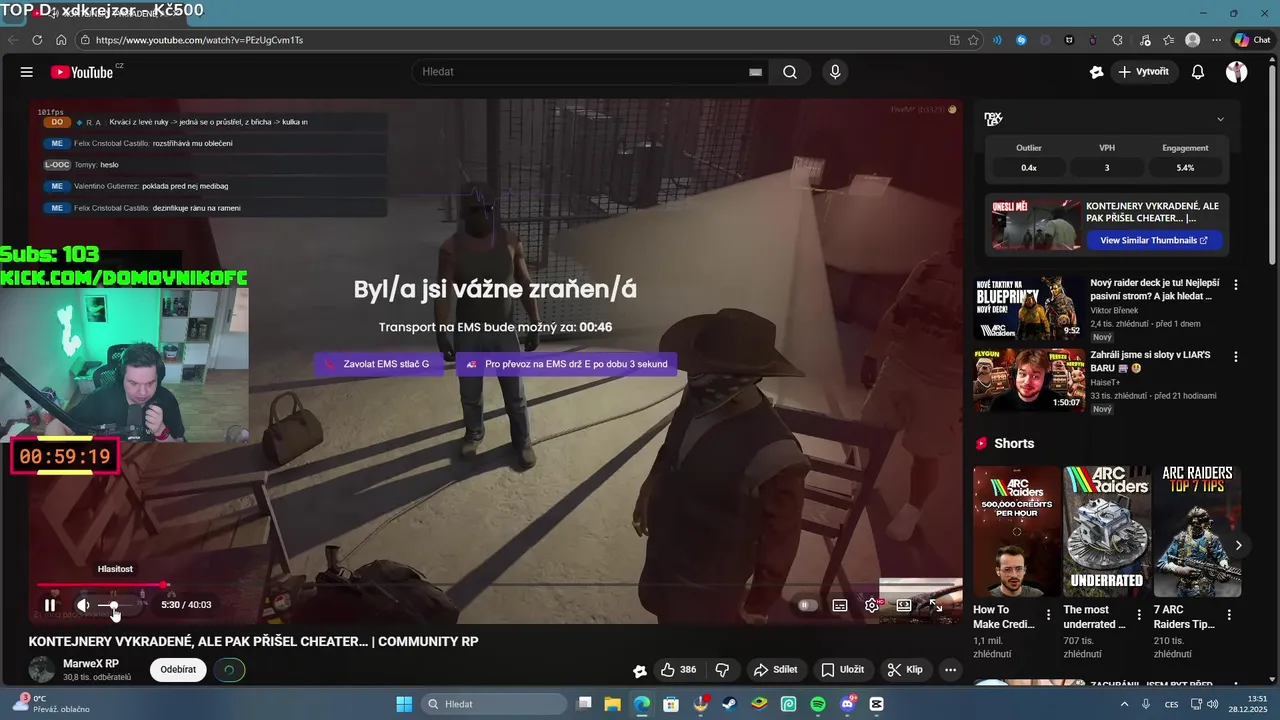Open the How To Make Credits short
The image size is (1280, 720).
[1017, 531]
